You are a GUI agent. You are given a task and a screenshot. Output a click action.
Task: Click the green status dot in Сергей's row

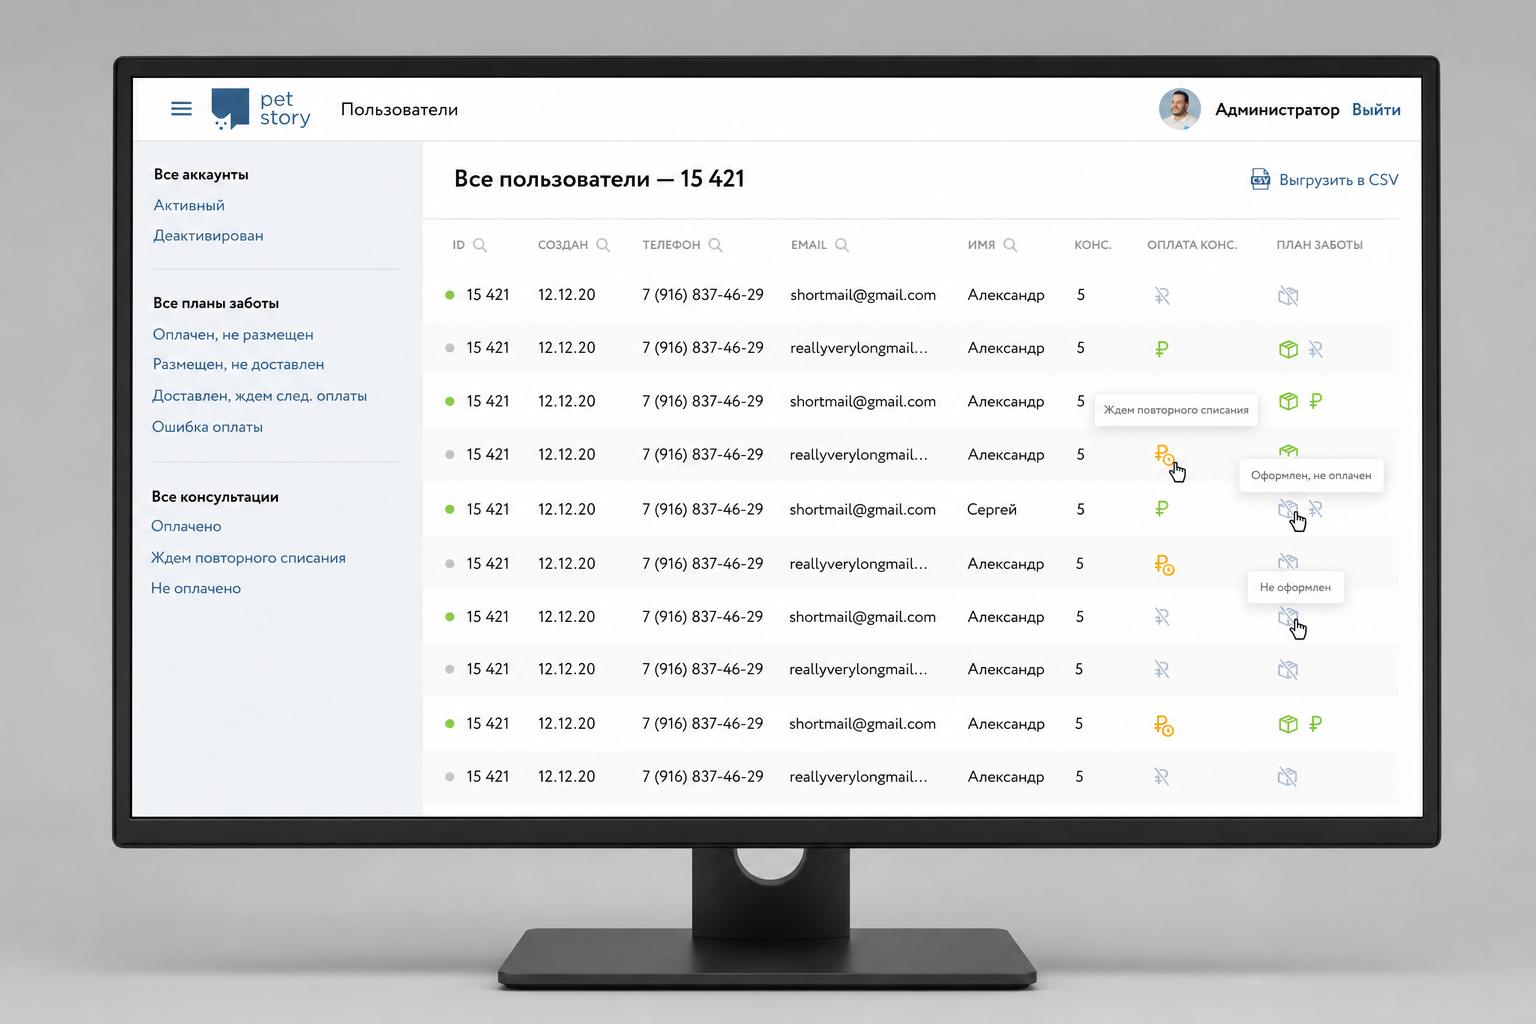pos(450,509)
